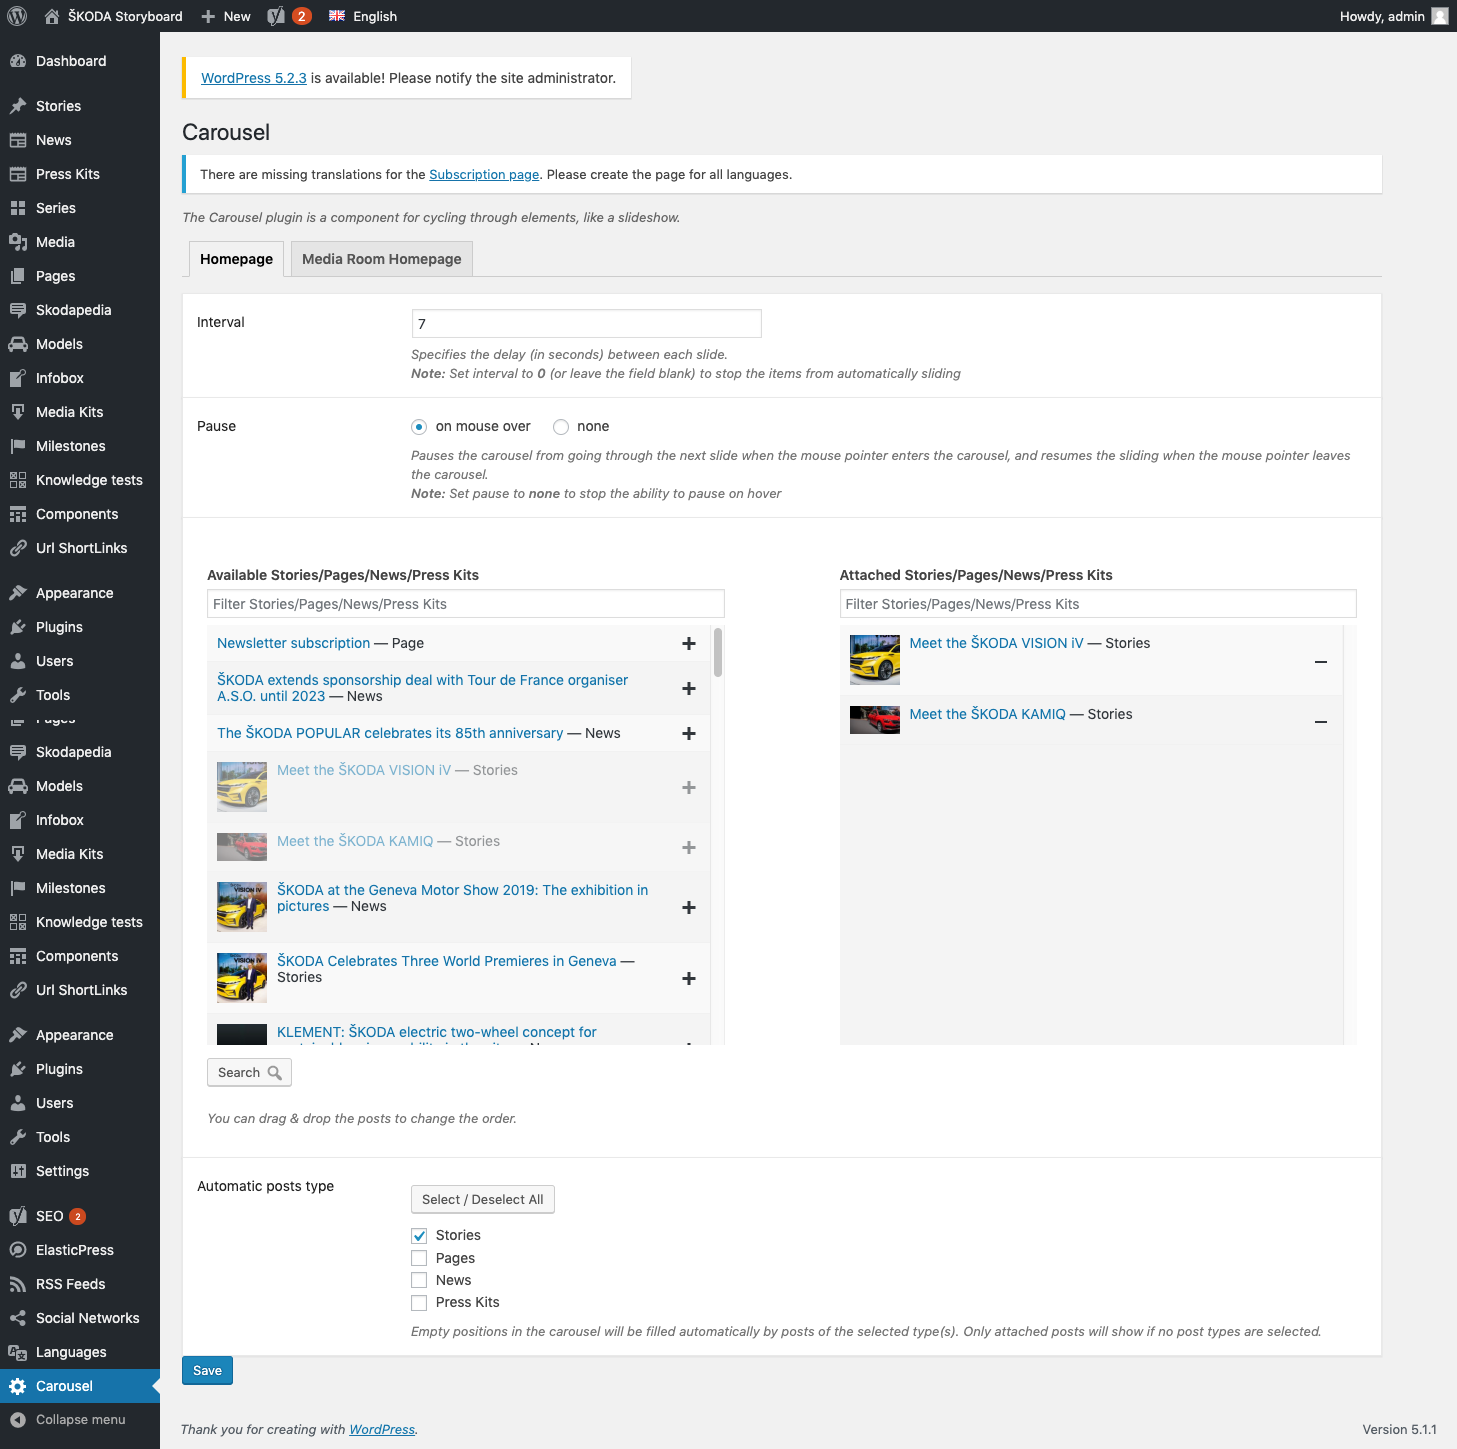The height and width of the screenshot is (1449, 1457).
Task: Open attached Meet the ŠKODA KAMIQ link
Action: coord(987,714)
